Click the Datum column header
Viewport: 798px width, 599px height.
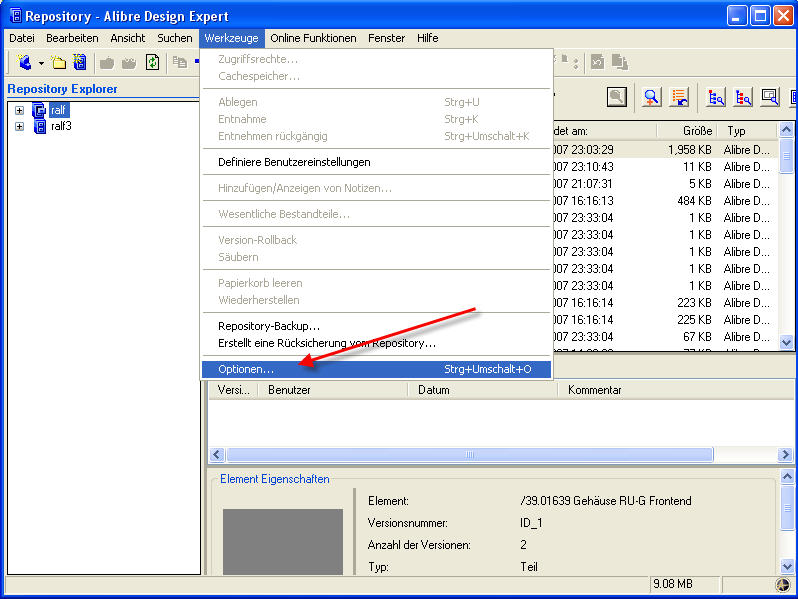pyautogui.click(x=483, y=390)
